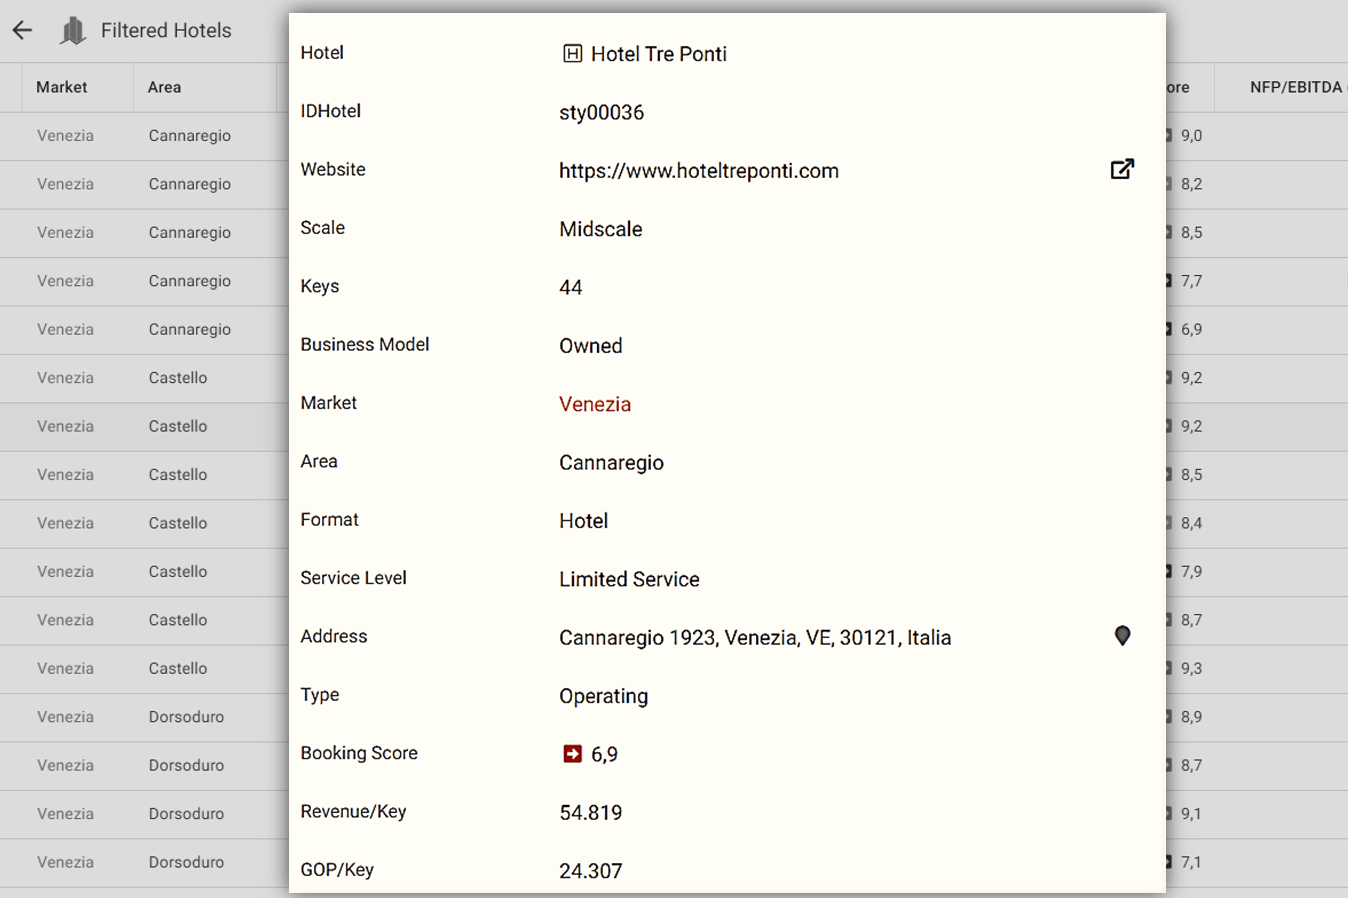Click the Filtered Hotels page title
The image size is (1348, 898).
click(166, 30)
